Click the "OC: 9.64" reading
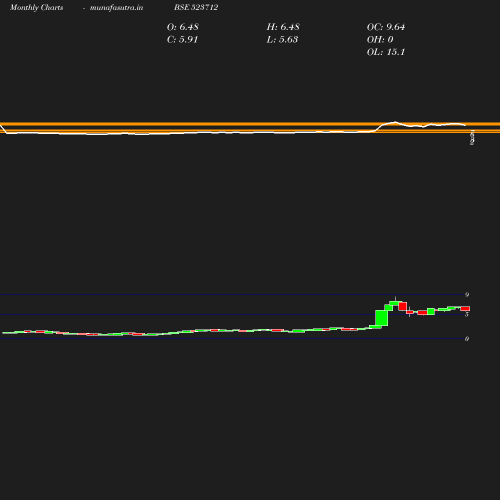 coord(386,27)
